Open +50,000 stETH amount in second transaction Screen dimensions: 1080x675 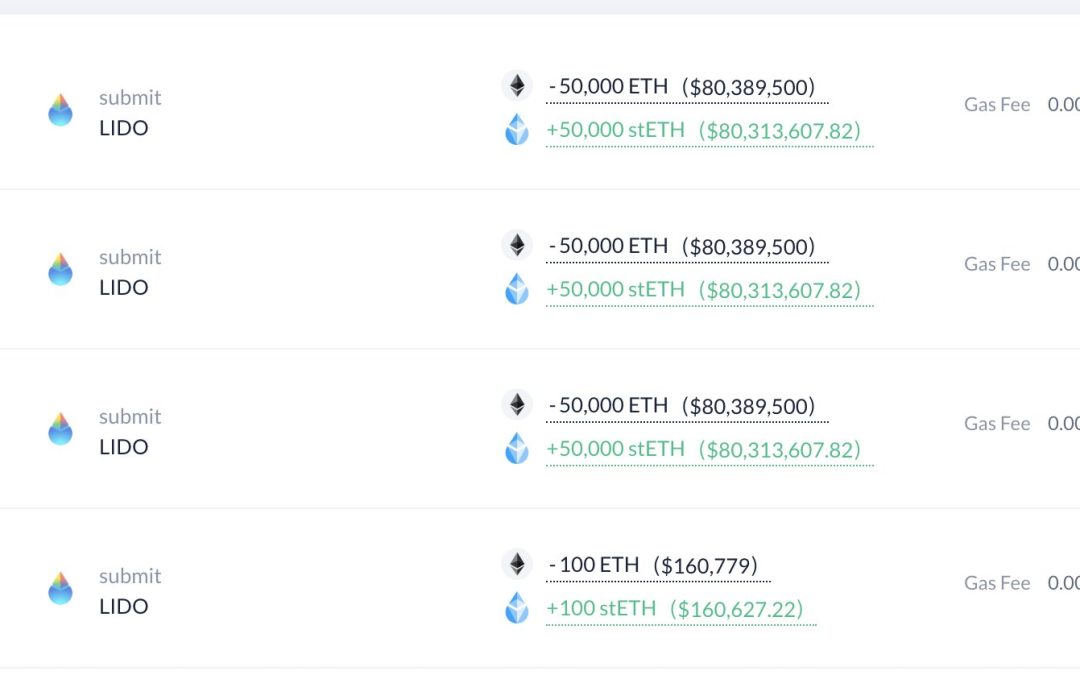(709, 291)
